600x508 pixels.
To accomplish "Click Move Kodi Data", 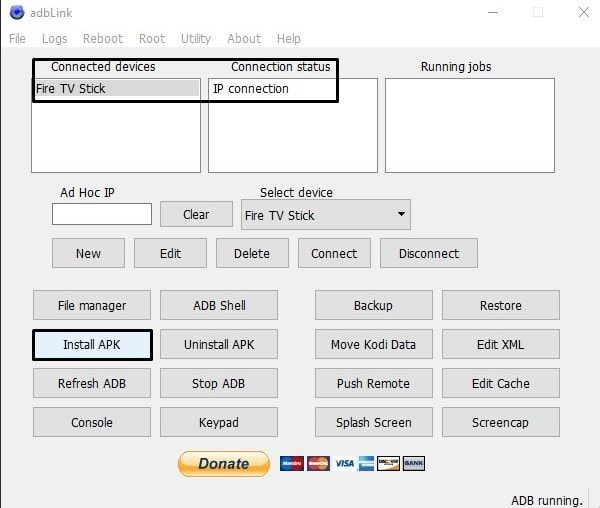I will [x=374, y=344].
